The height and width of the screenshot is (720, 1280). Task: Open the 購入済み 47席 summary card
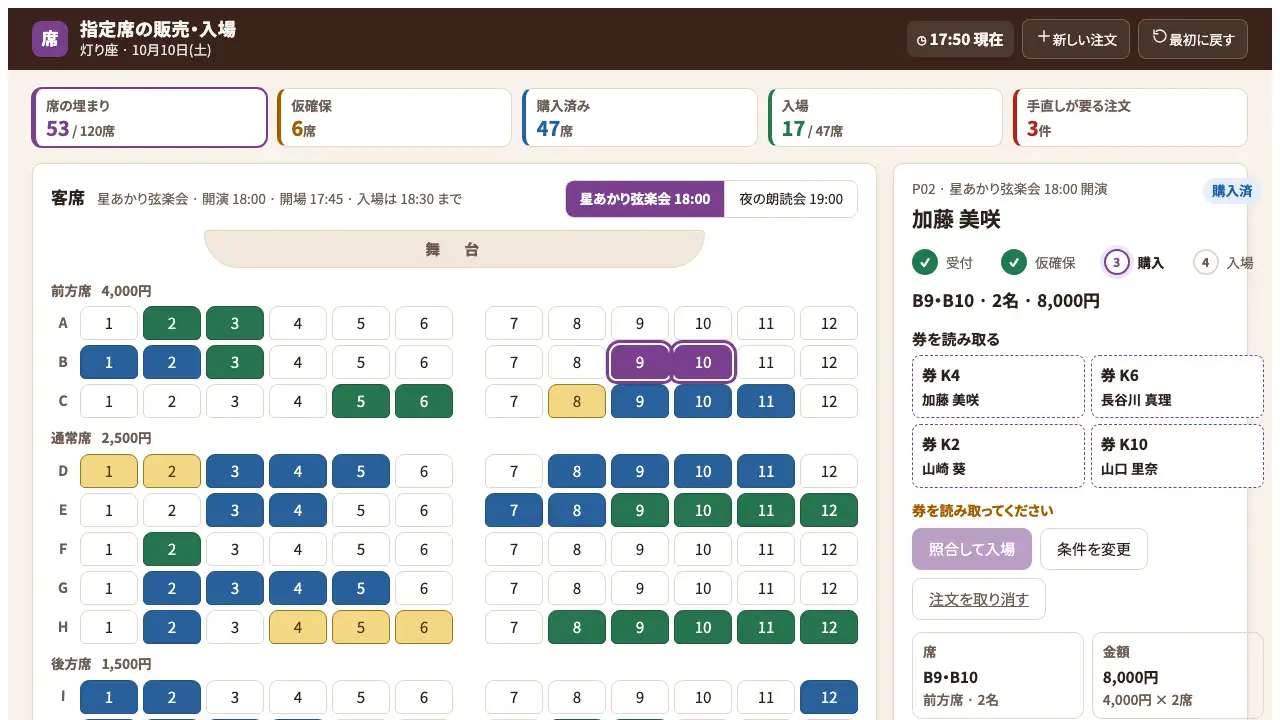[640, 118]
